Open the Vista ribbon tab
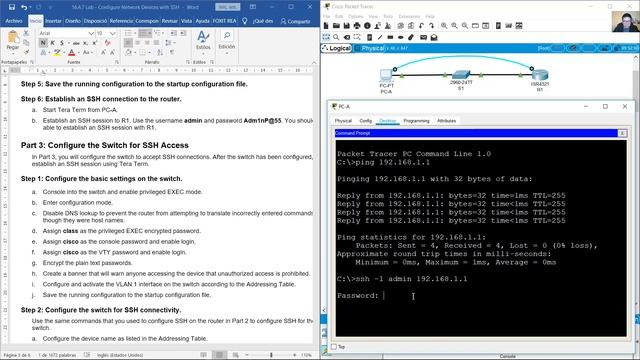Viewport: 640px width, 360px height. pos(186,21)
